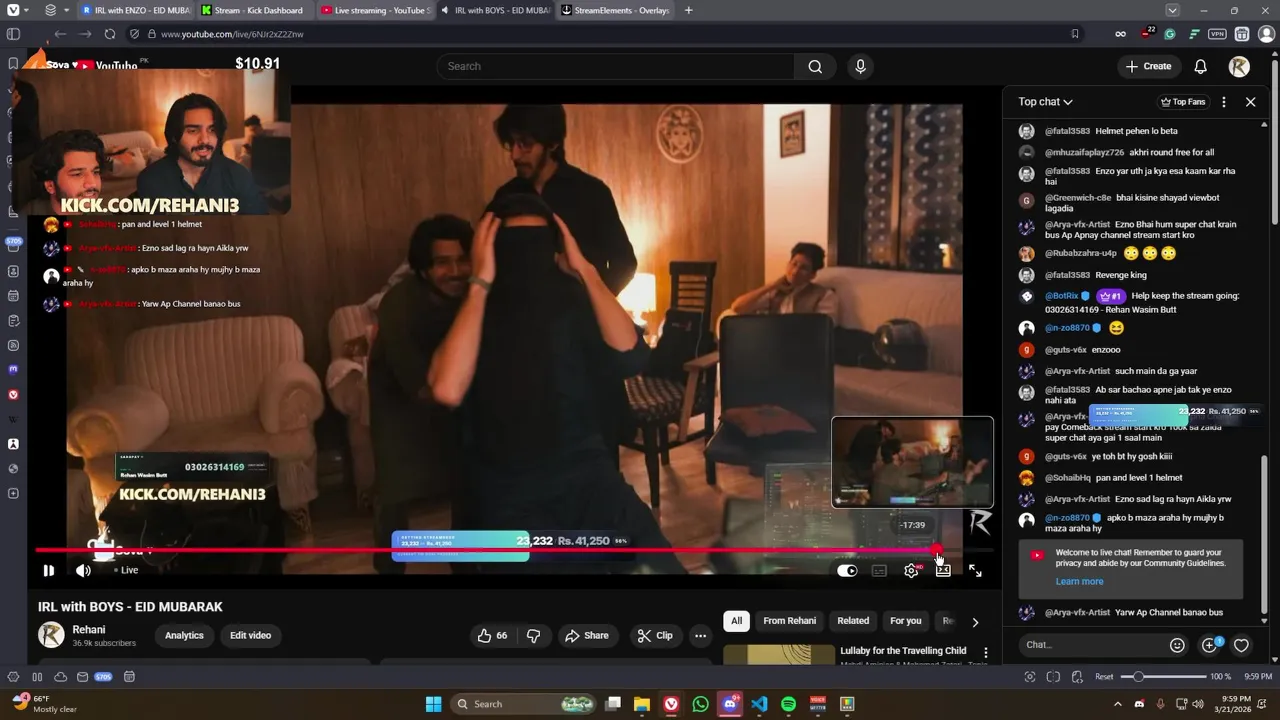
Task: Switch player to theater mode
Action: coord(943,571)
